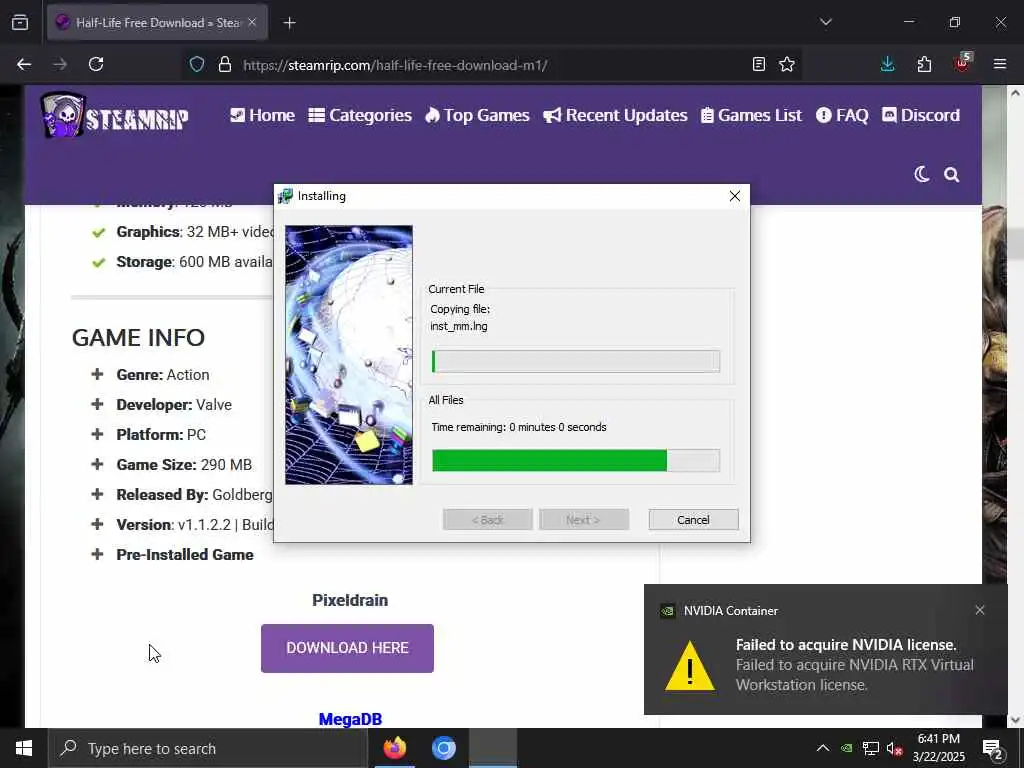Click the purple DOWNLOAD HERE button
The image size is (1024, 768).
pyautogui.click(x=347, y=648)
